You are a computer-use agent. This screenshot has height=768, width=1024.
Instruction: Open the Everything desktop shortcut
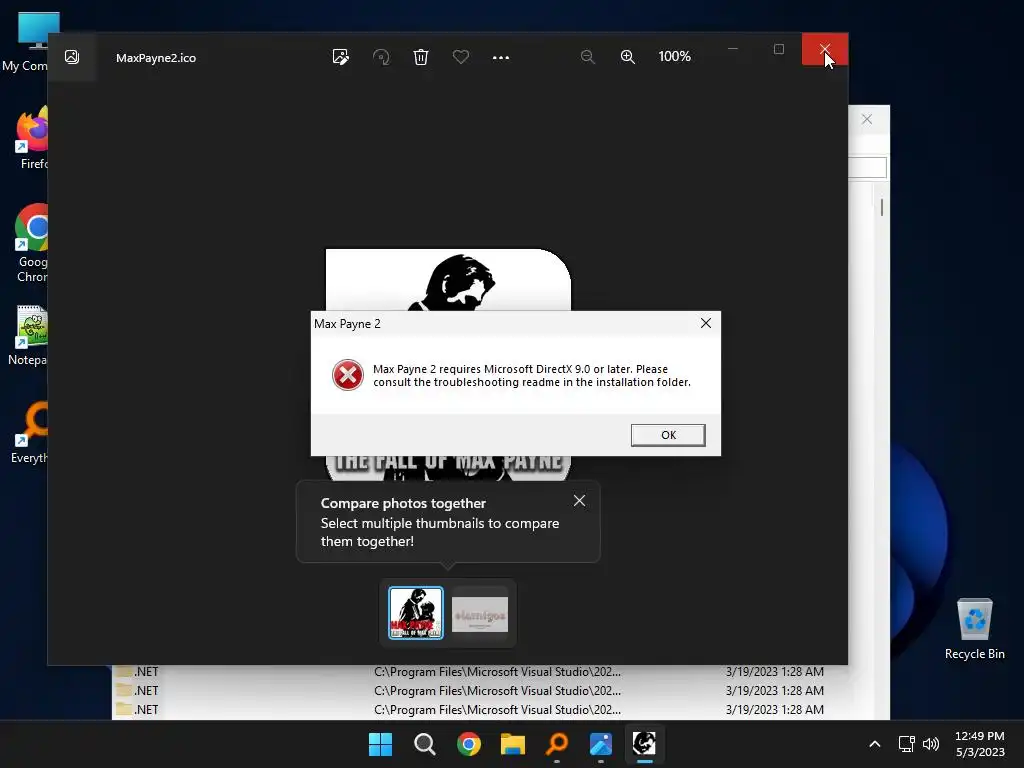tap(30, 432)
